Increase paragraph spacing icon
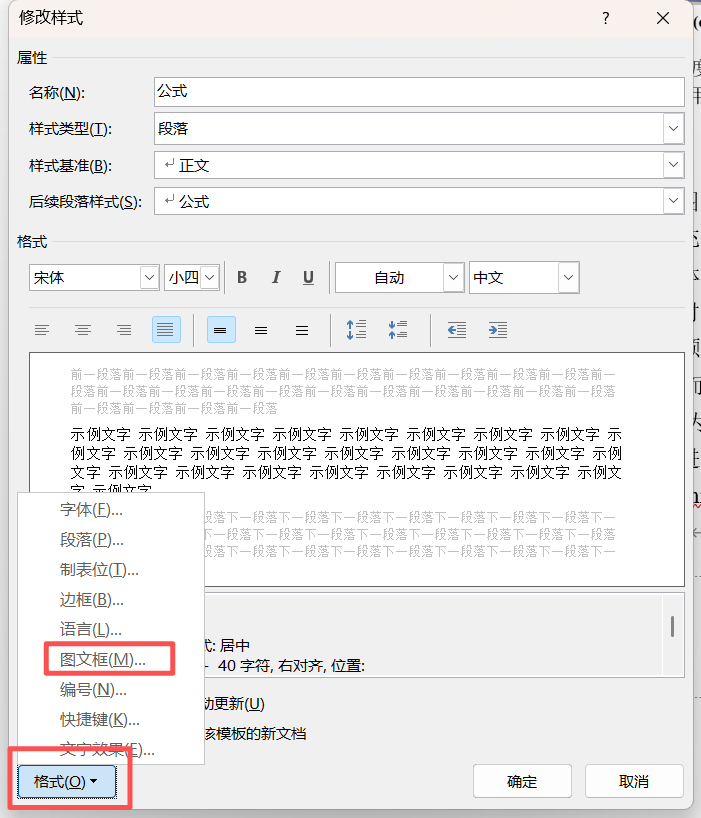 357,330
